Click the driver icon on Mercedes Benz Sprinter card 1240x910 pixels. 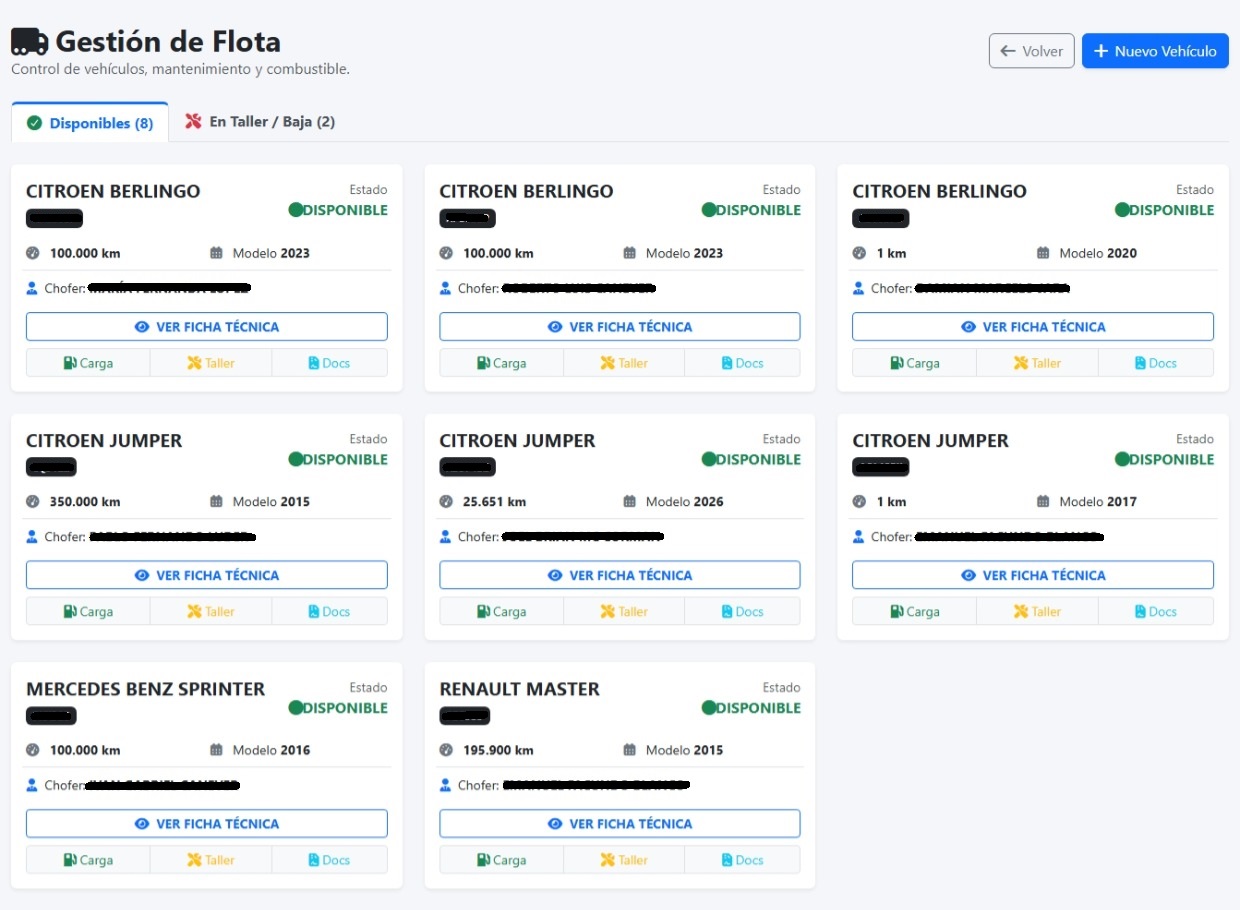pyautogui.click(x=32, y=785)
